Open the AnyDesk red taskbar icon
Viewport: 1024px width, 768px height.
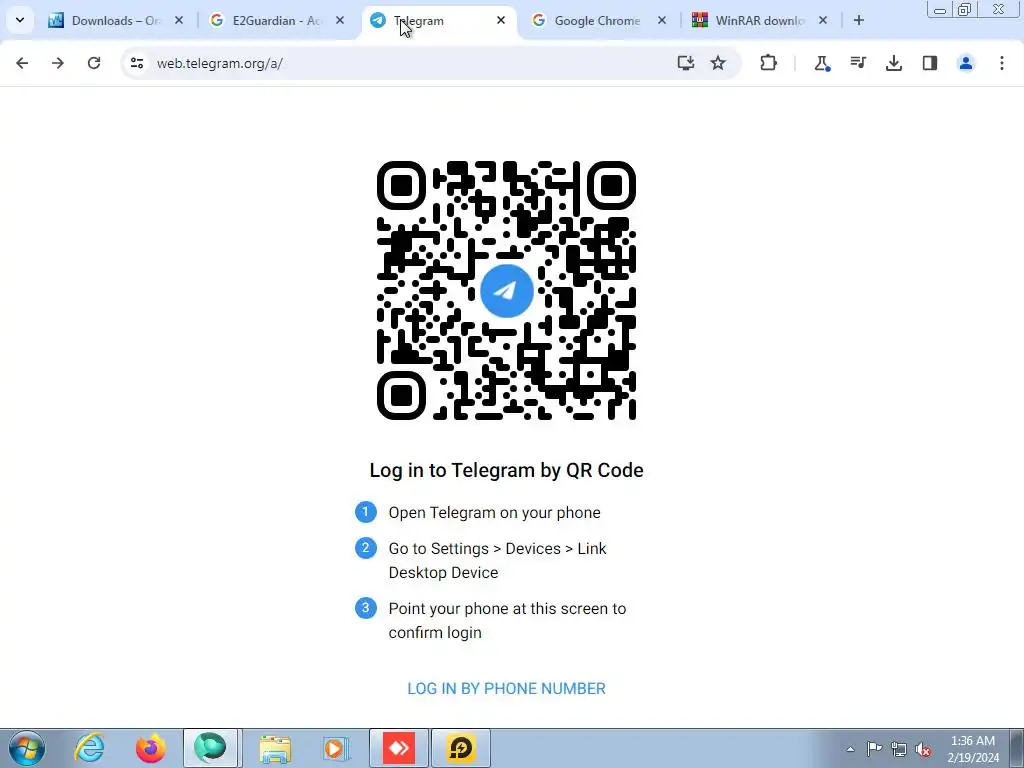pyautogui.click(x=399, y=748)
